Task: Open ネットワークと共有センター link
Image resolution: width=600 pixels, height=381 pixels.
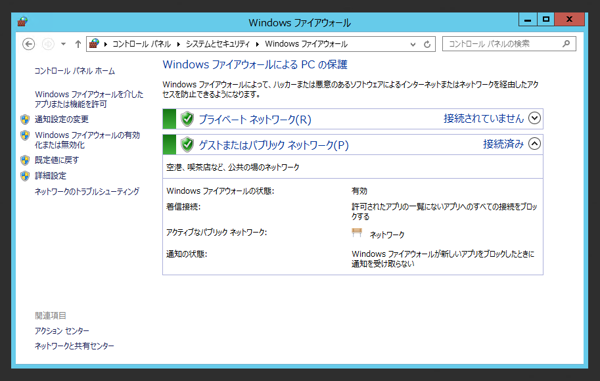Action: (x=74, y=346)
